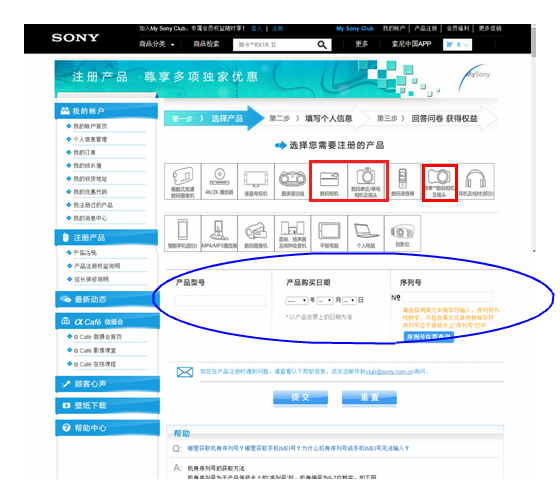Open the purchase year (年) dropdown
The width and height of the screenshot is (560, 504).
(296, 300)
